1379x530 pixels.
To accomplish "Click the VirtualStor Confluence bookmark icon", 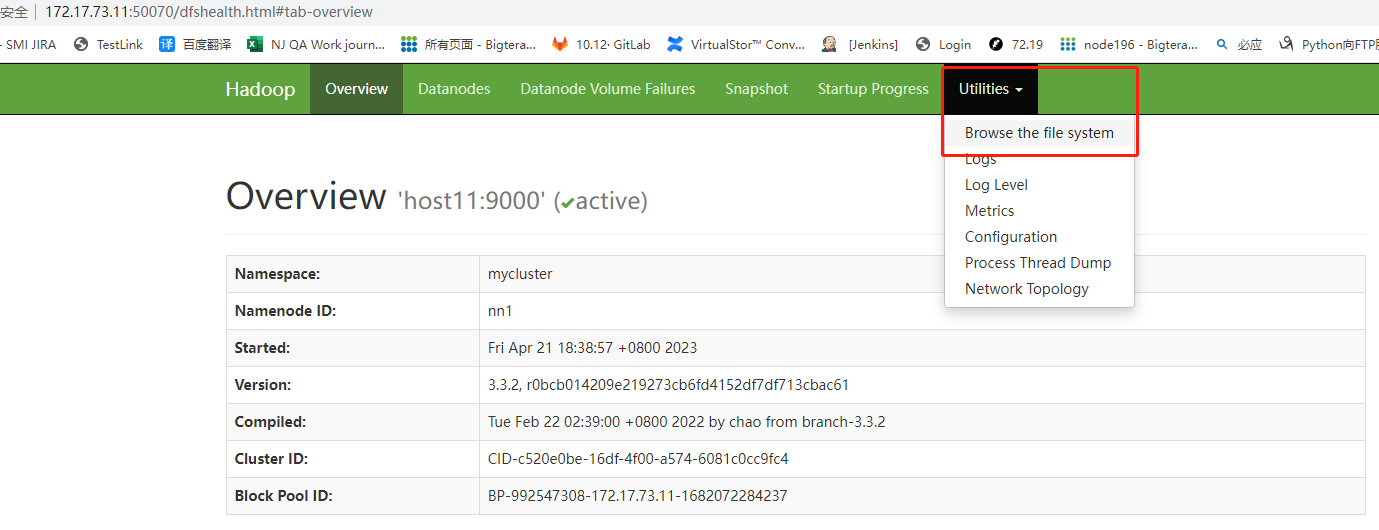I will pyautogui.click(x=675, y=44).
